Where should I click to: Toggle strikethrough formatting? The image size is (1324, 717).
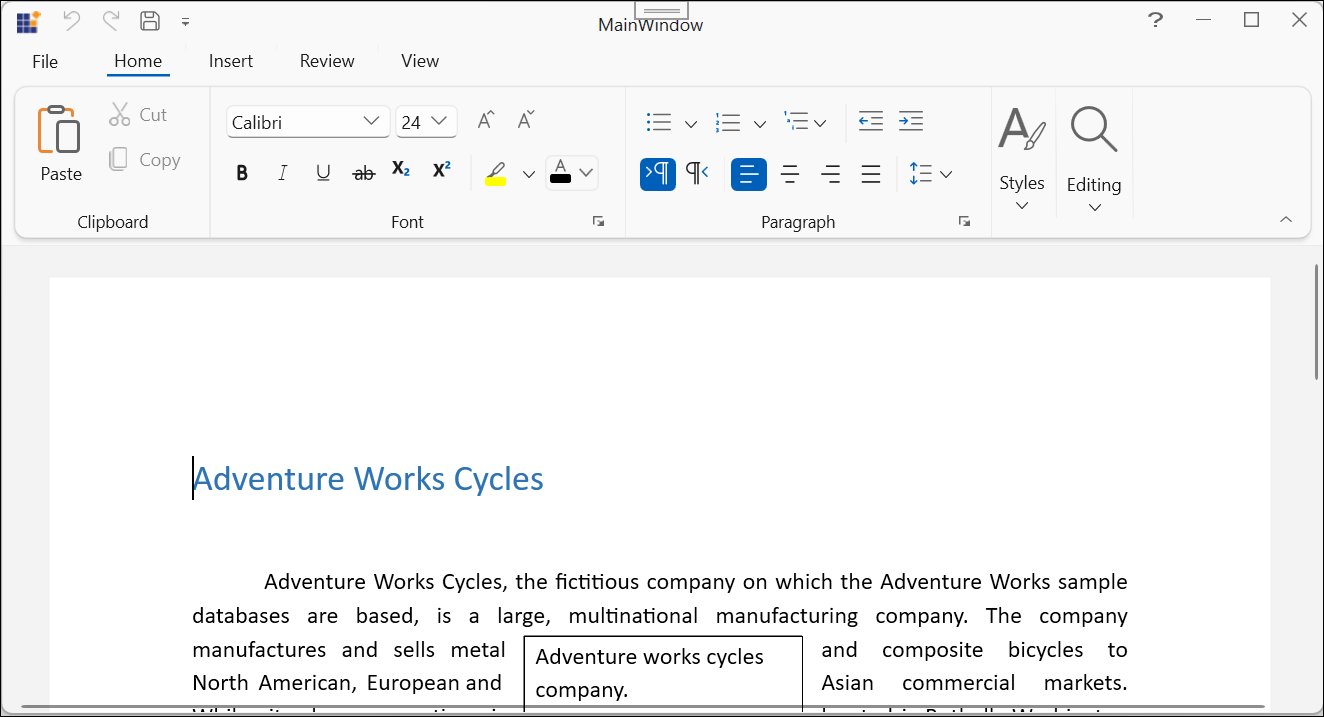coord(364,173)
